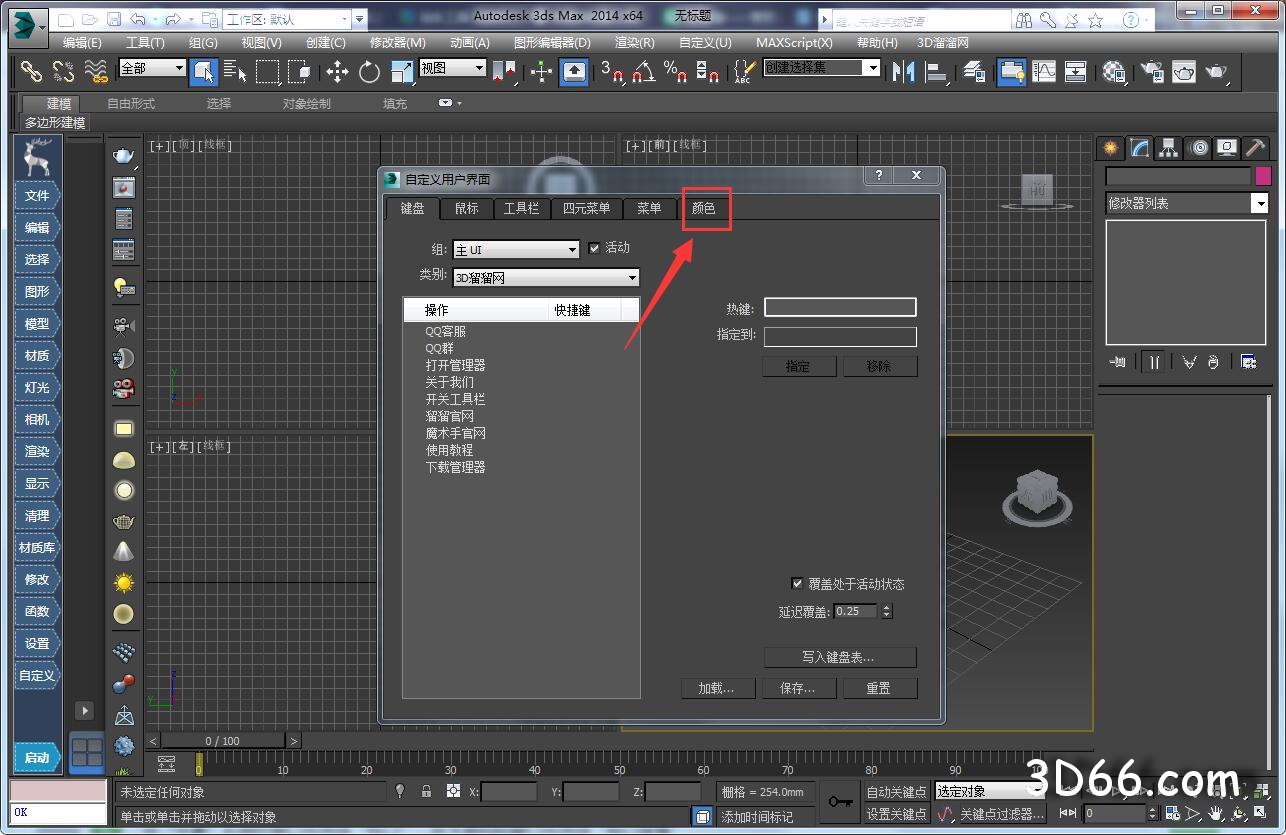Click the 加载... (Load) button
This screenshot has width=1286, height=835.
(x=716, y=688)
